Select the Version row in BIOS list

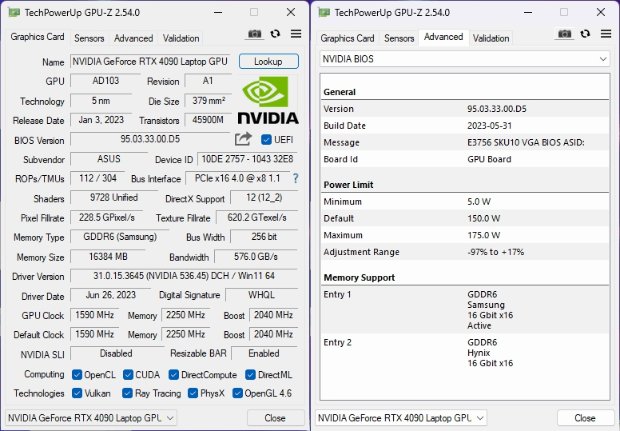[x=465, y=109]
